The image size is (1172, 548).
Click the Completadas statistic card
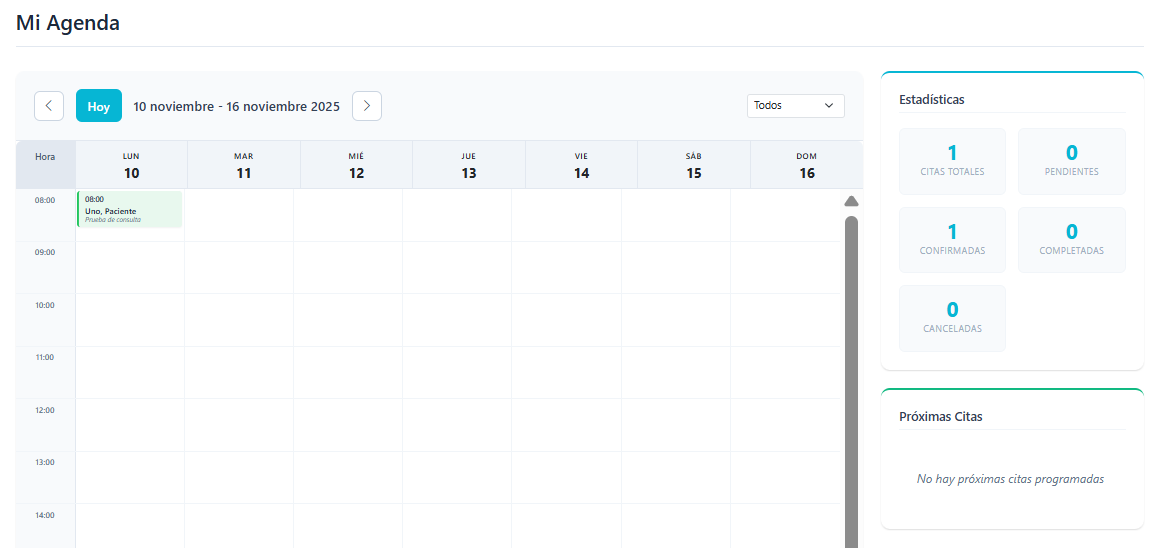(x=1071, y=240)
